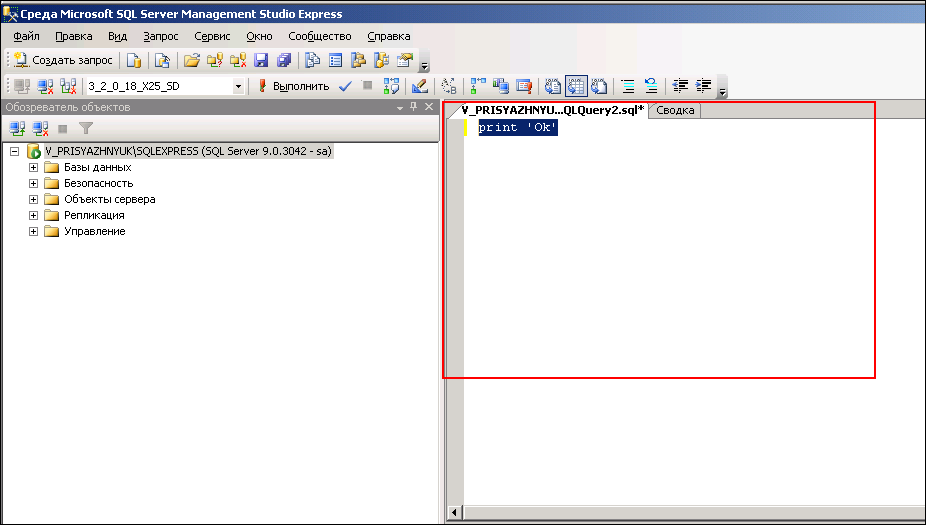Toggle the Object Explorer auto-hide pin
Image resolution: width=926 pixels, height=525 pixels.
tap(413, 107)
